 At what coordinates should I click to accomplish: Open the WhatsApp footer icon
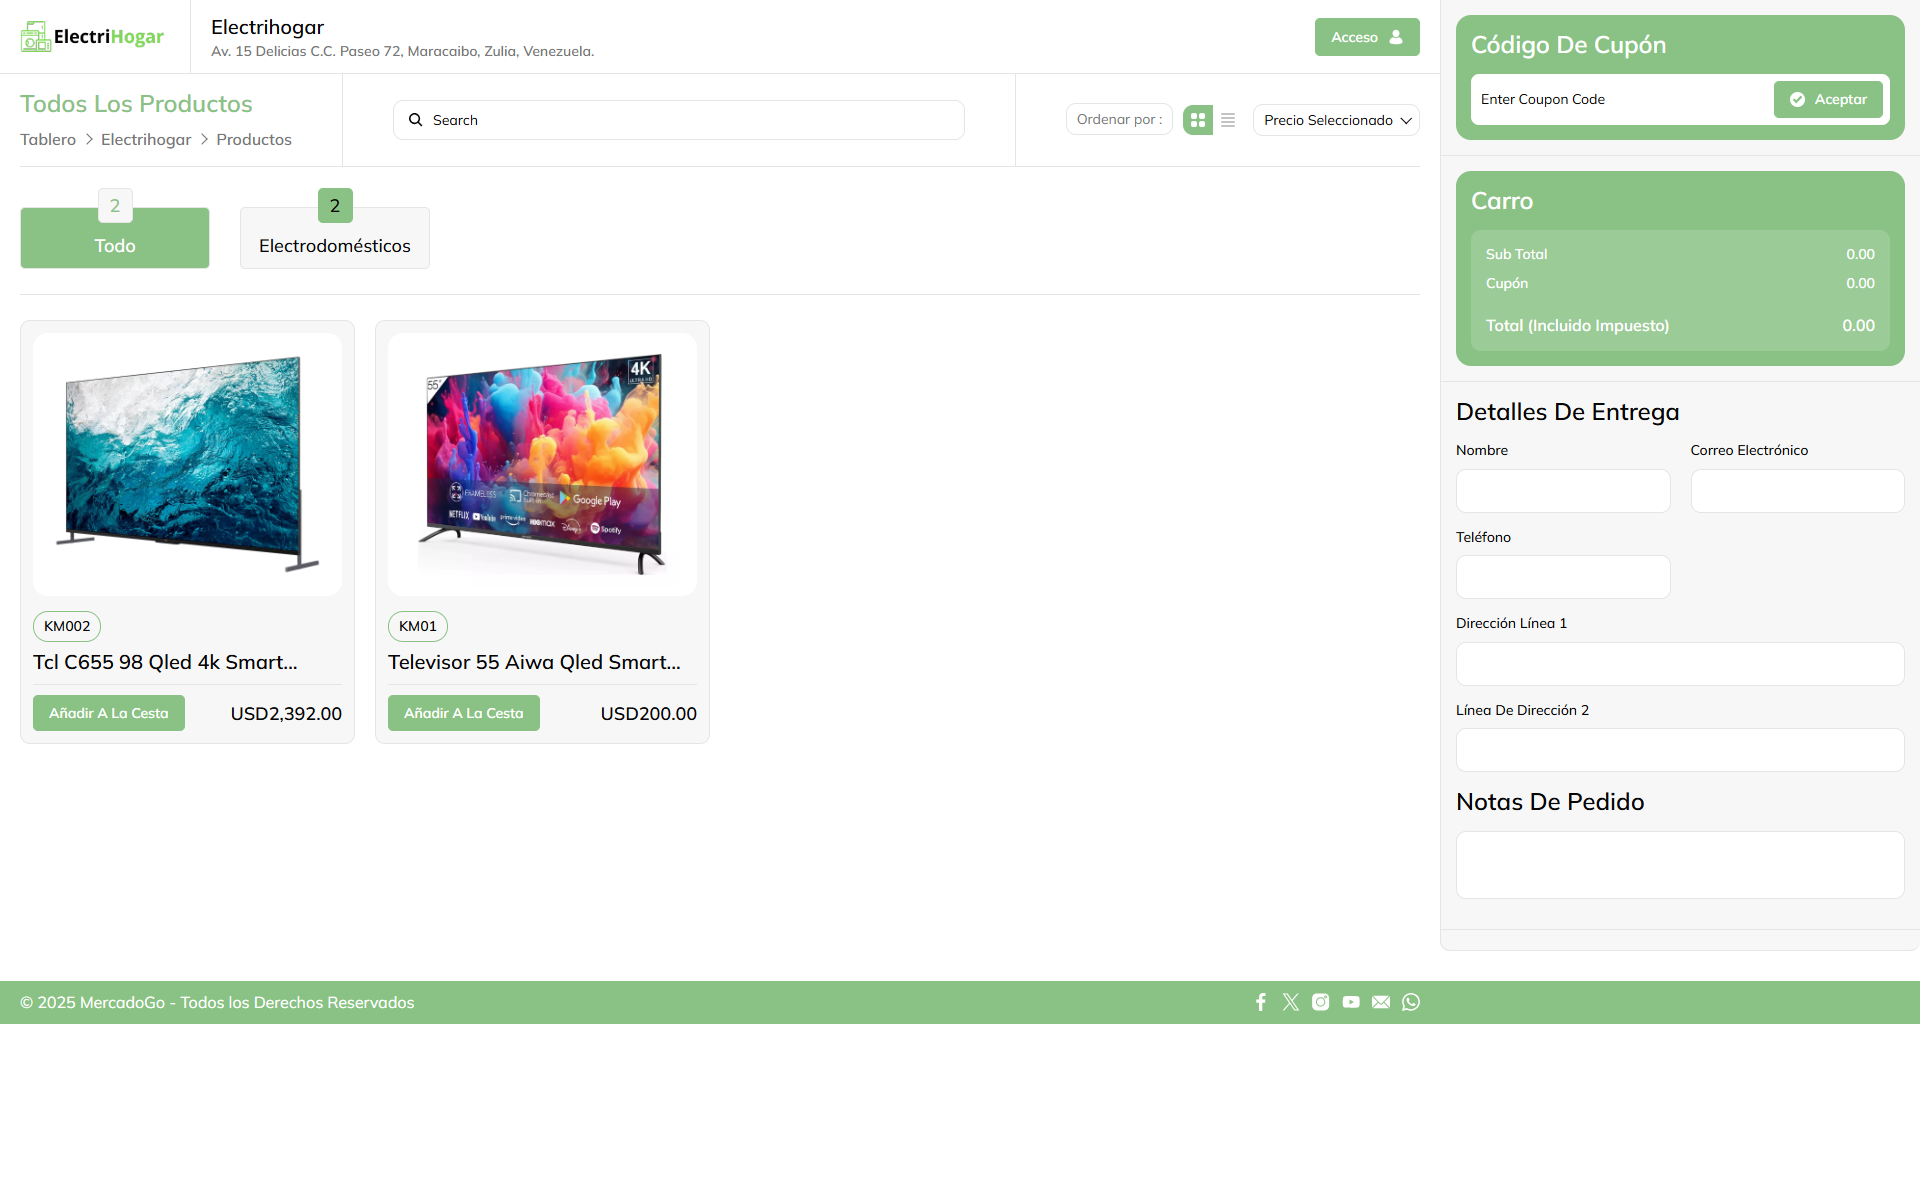(x=1411, y=1002)
